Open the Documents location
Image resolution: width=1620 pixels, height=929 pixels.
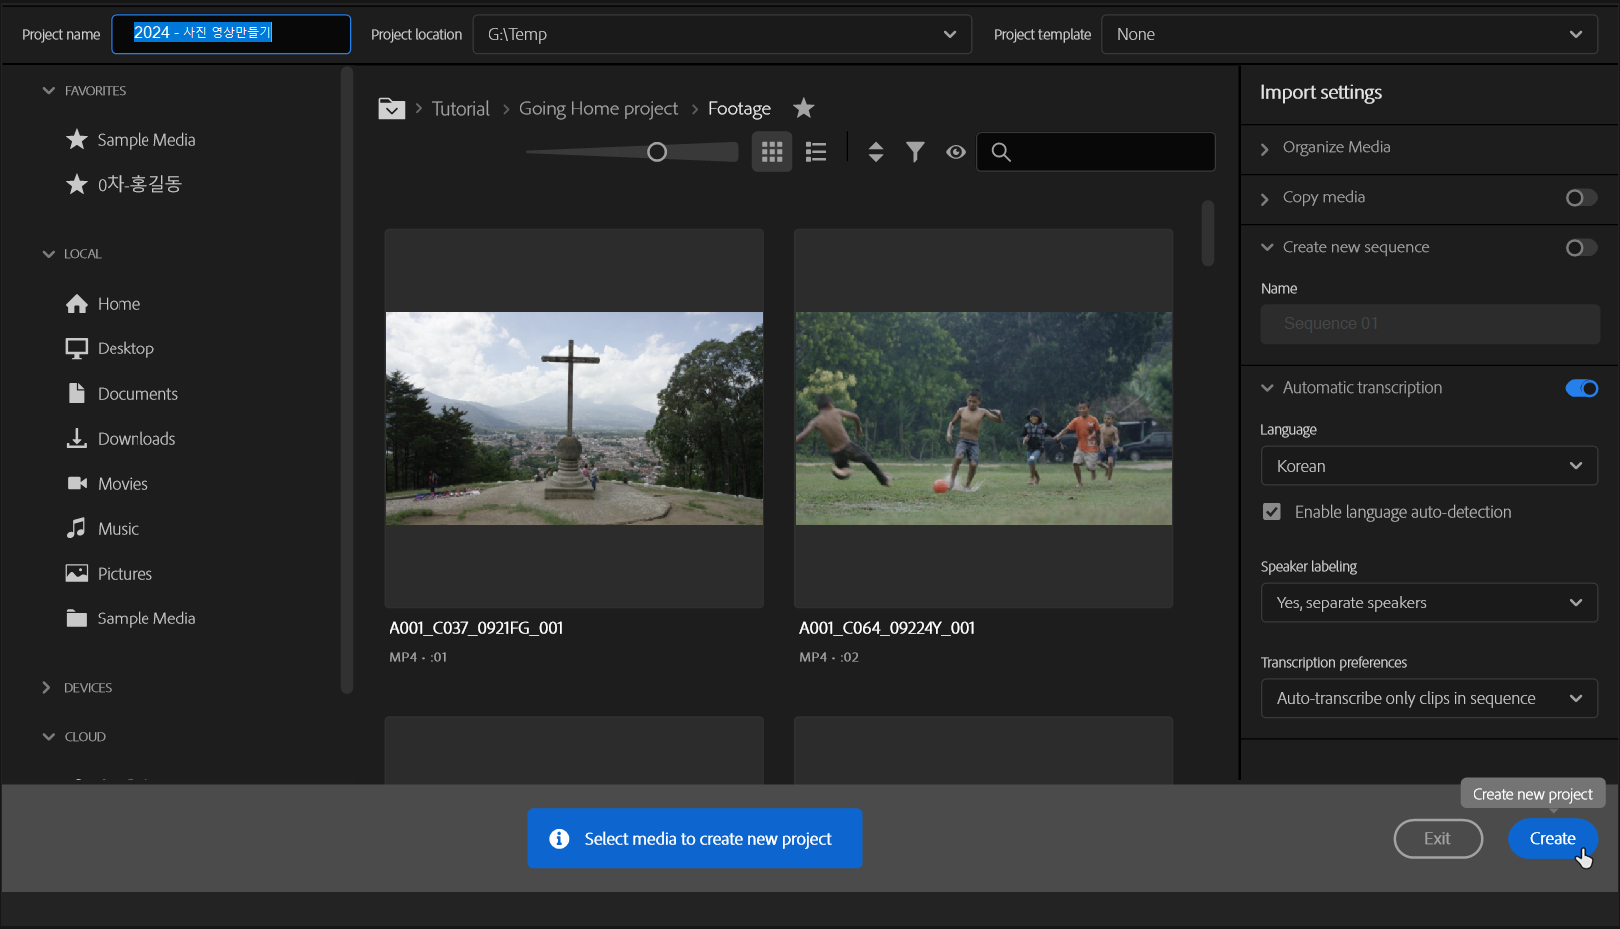122,394
